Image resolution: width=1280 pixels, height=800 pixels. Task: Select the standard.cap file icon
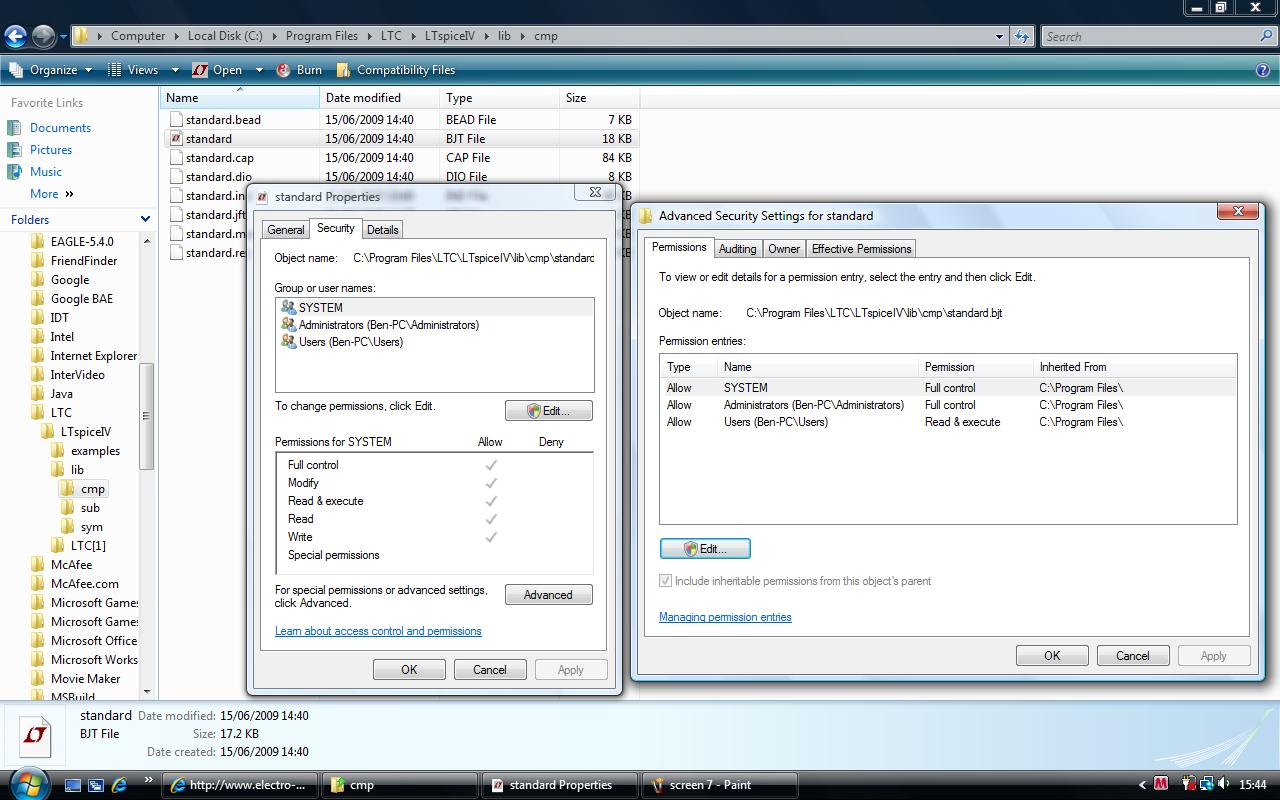pyautogui.click(x=176, y=158)
